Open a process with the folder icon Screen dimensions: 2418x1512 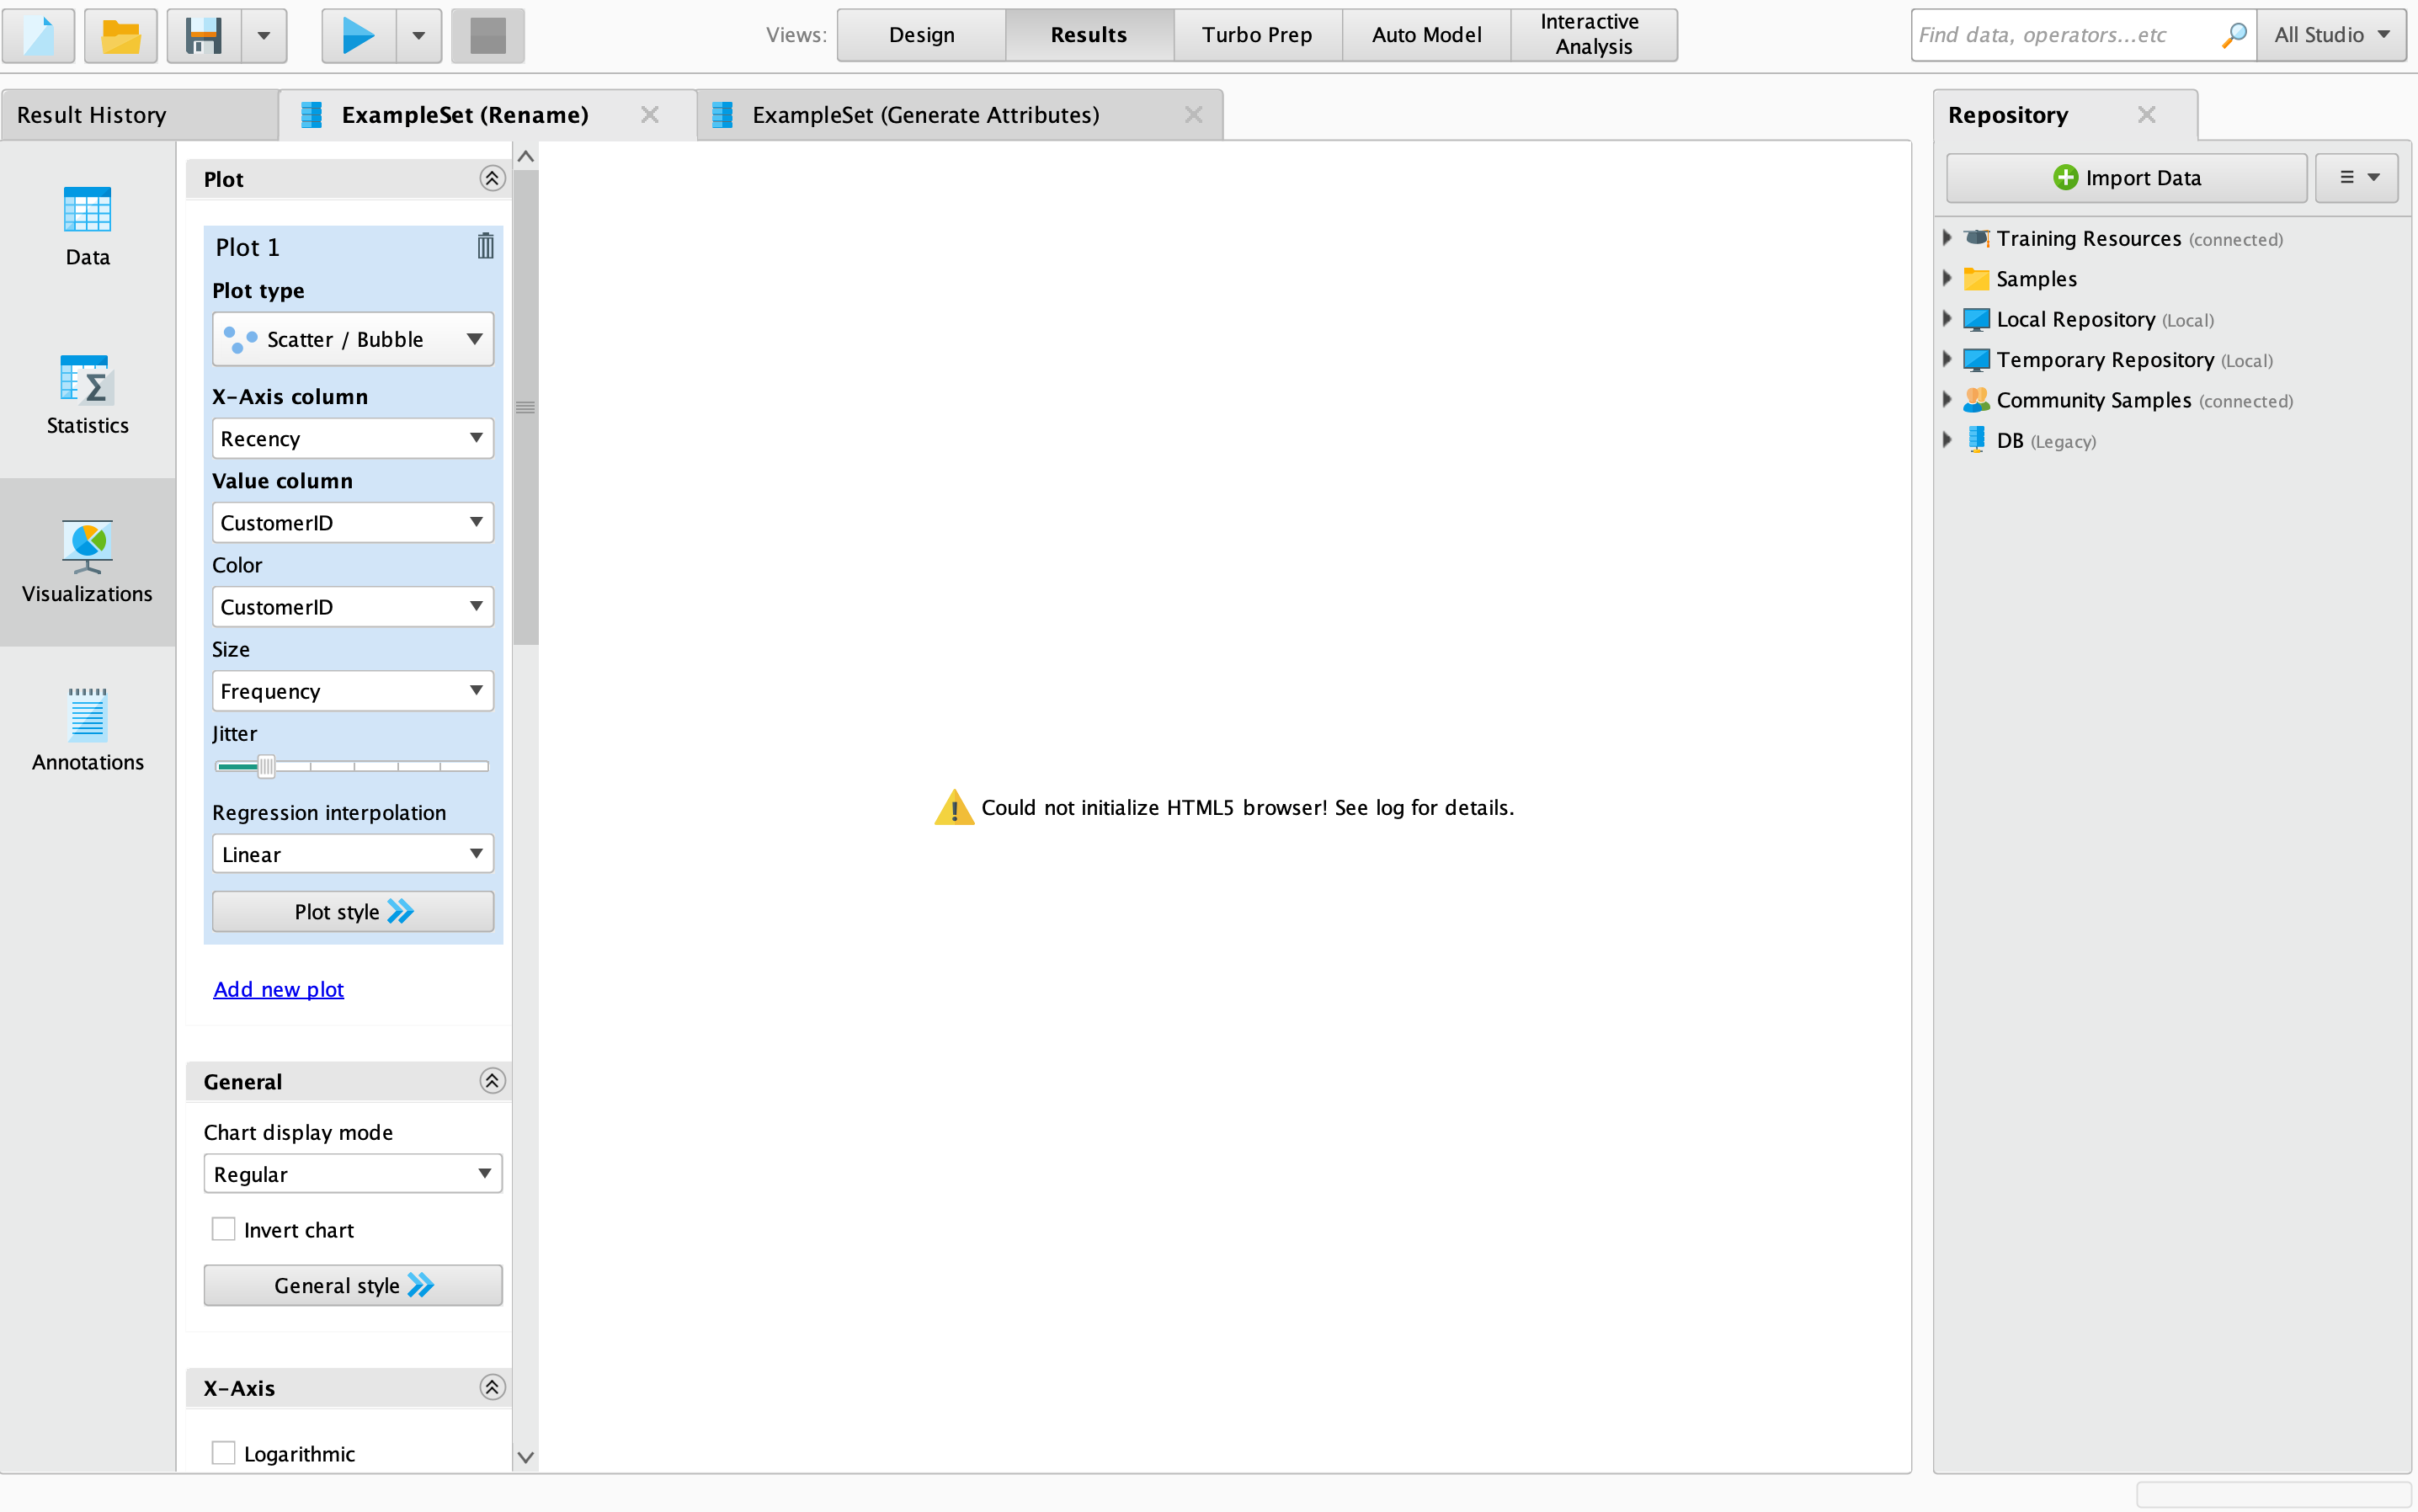pos(121,36)
